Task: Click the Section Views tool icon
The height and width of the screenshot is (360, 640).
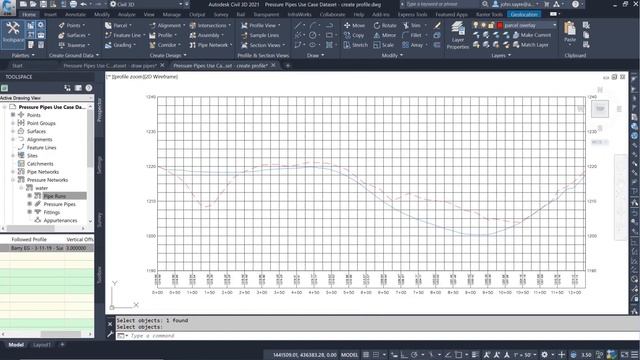Action: [244, 45]
